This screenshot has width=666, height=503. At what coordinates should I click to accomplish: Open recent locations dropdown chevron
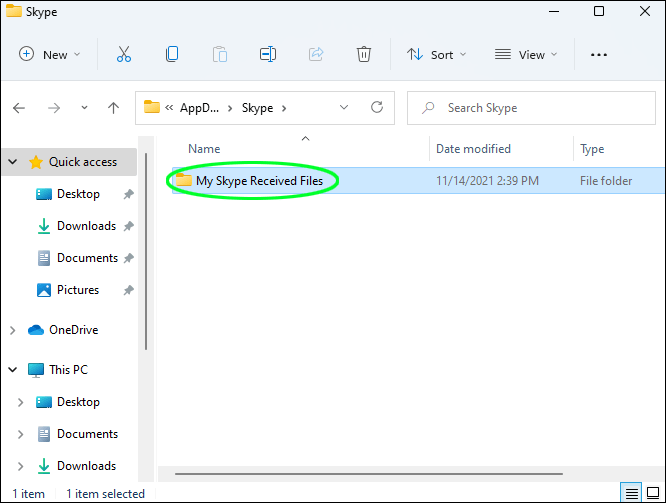click(x=85, y=108)
